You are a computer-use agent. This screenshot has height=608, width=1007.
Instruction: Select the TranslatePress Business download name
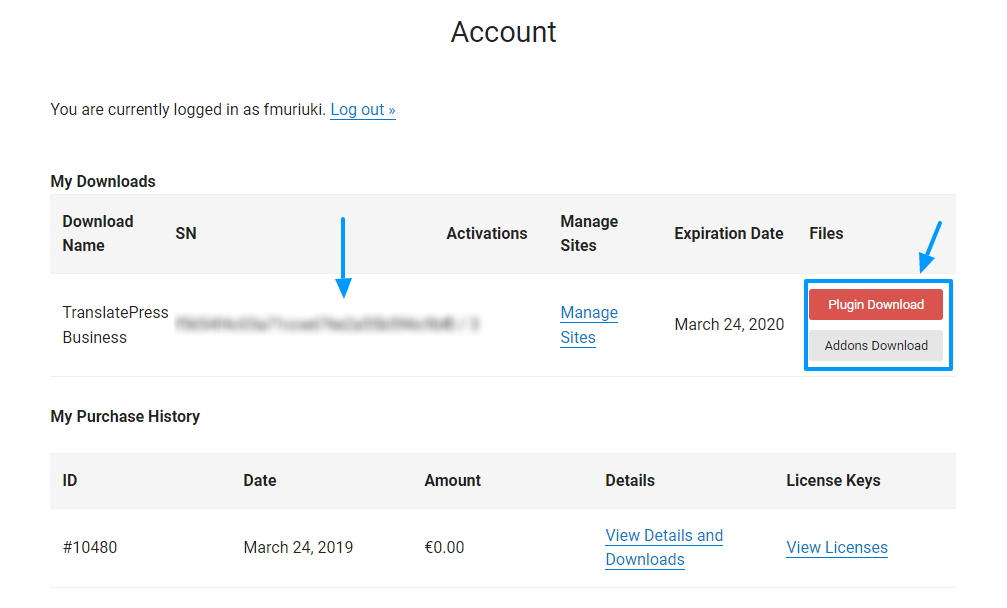[116, 325]
